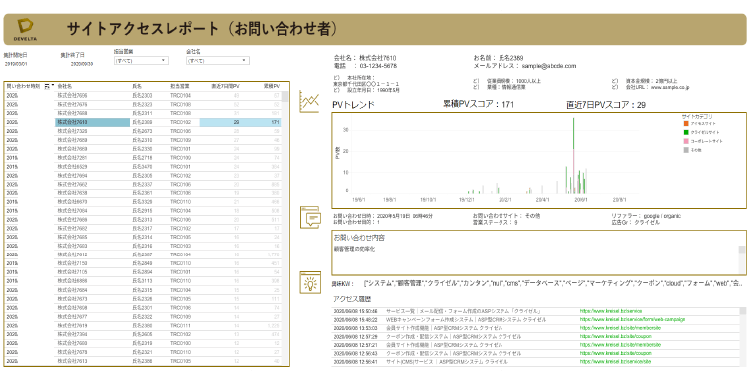Viewport: 750px width, 380px height.
Task: Open the service/site link at 12:56:41
Action: (616, 362)
